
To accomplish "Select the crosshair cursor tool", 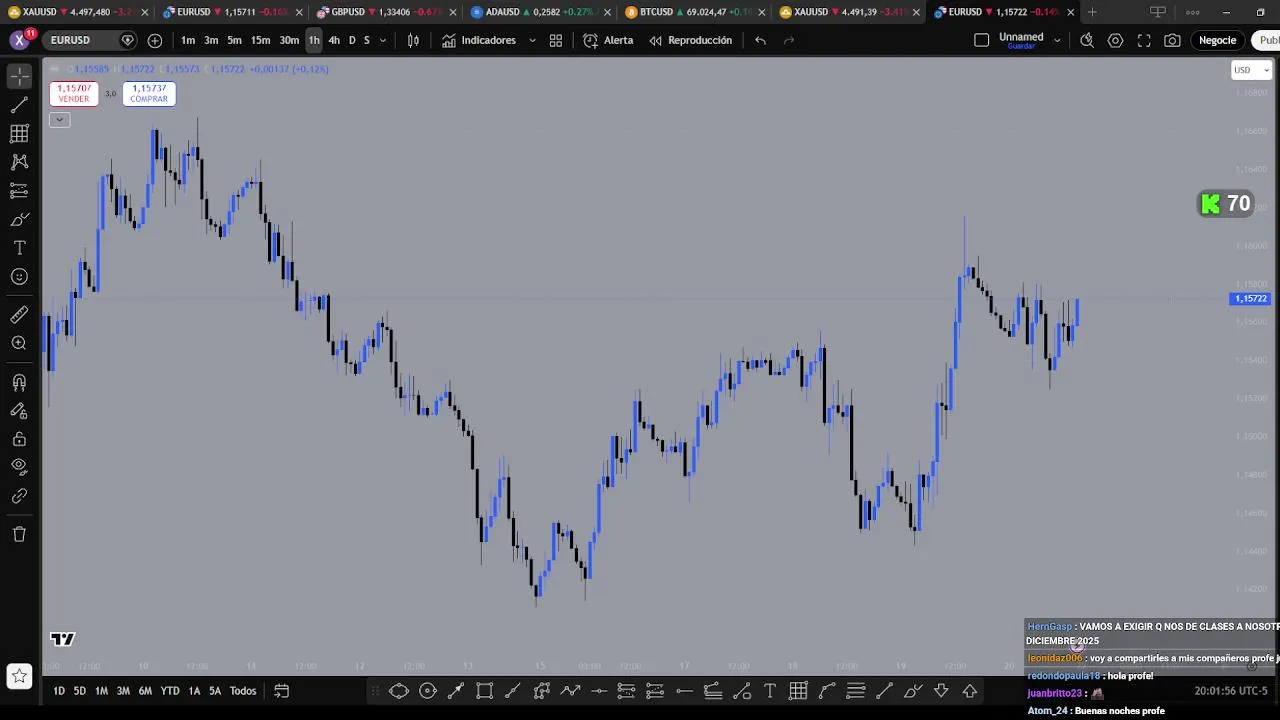I will (19, 76).
